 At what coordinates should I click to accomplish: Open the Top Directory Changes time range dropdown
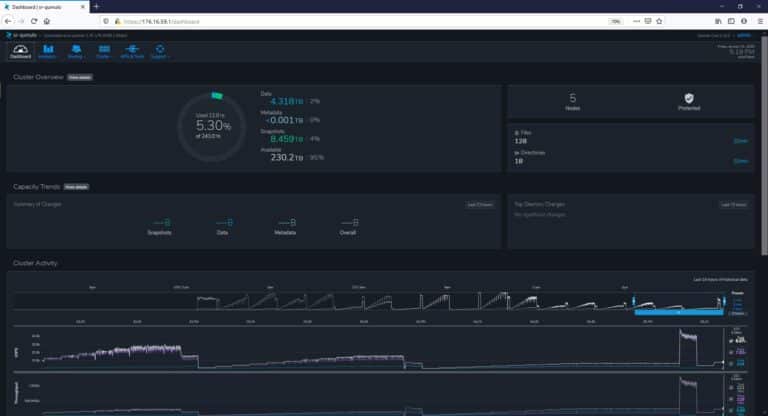click(x=733, y=205)
